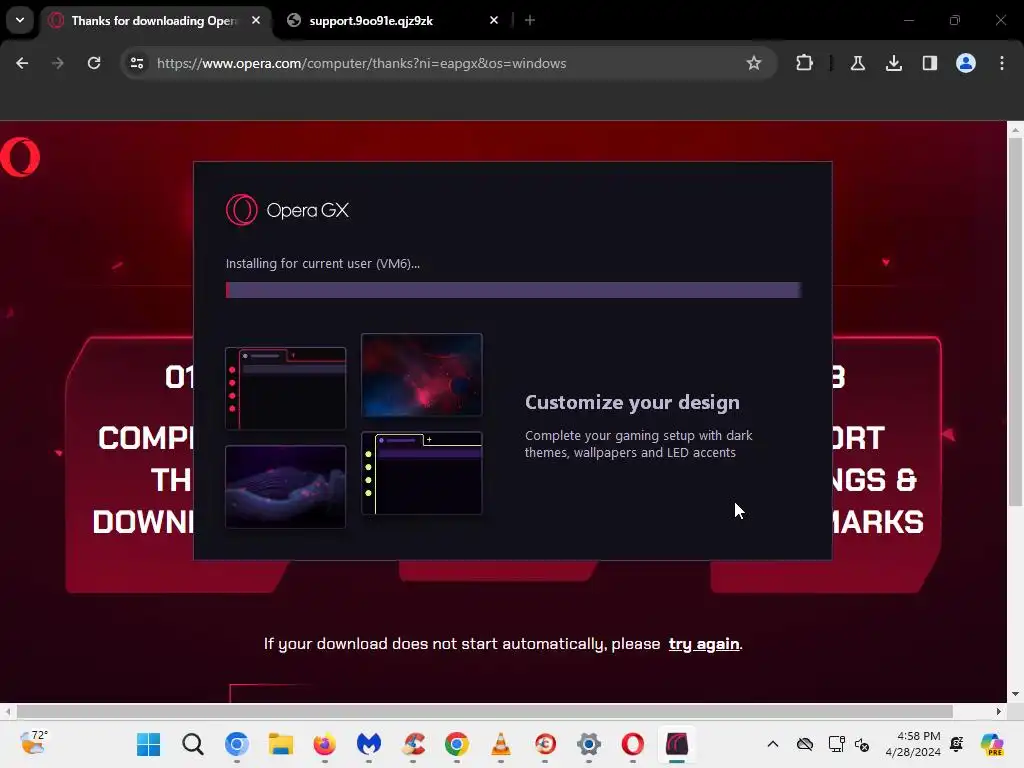
Task: Open the Chrome Labs flask icon
Action: tap(858, 63)
